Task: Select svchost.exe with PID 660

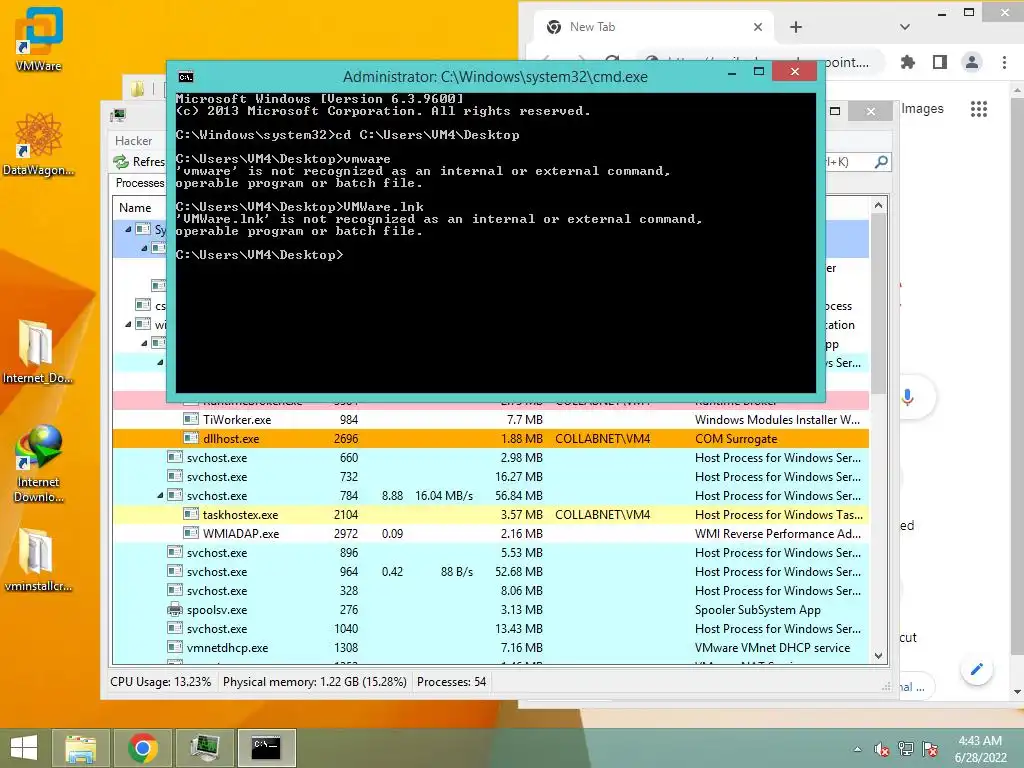Action: tap(490, 457)
